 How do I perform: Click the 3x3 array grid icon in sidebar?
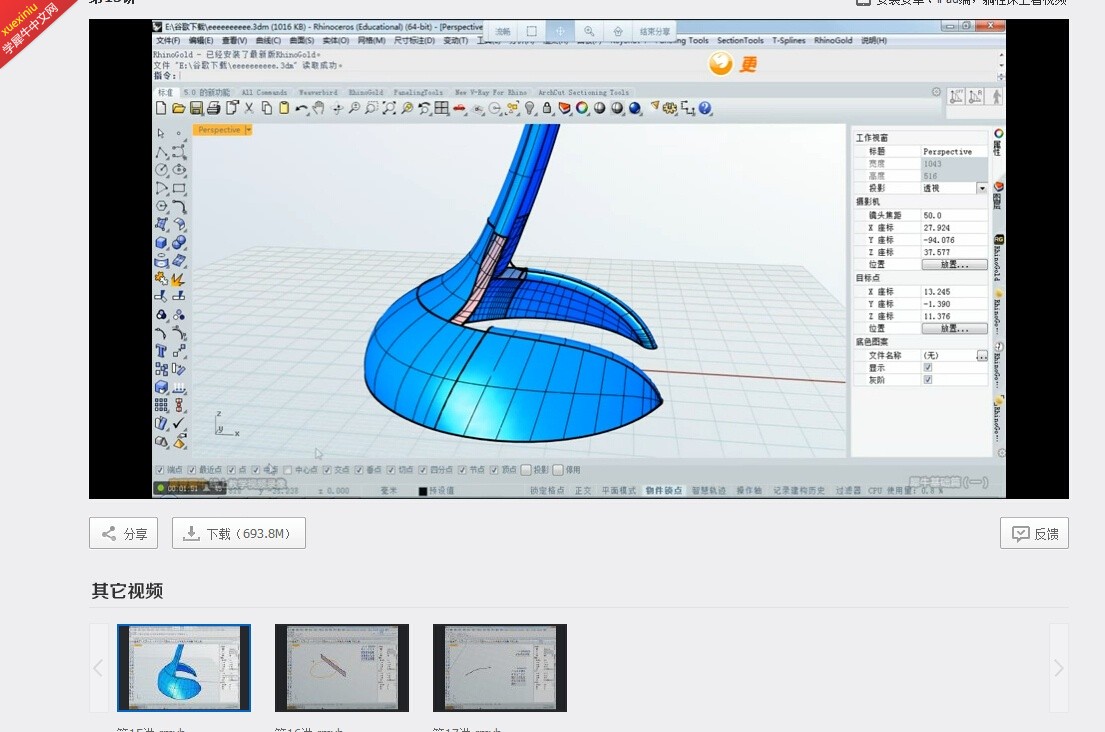[161, 404]
